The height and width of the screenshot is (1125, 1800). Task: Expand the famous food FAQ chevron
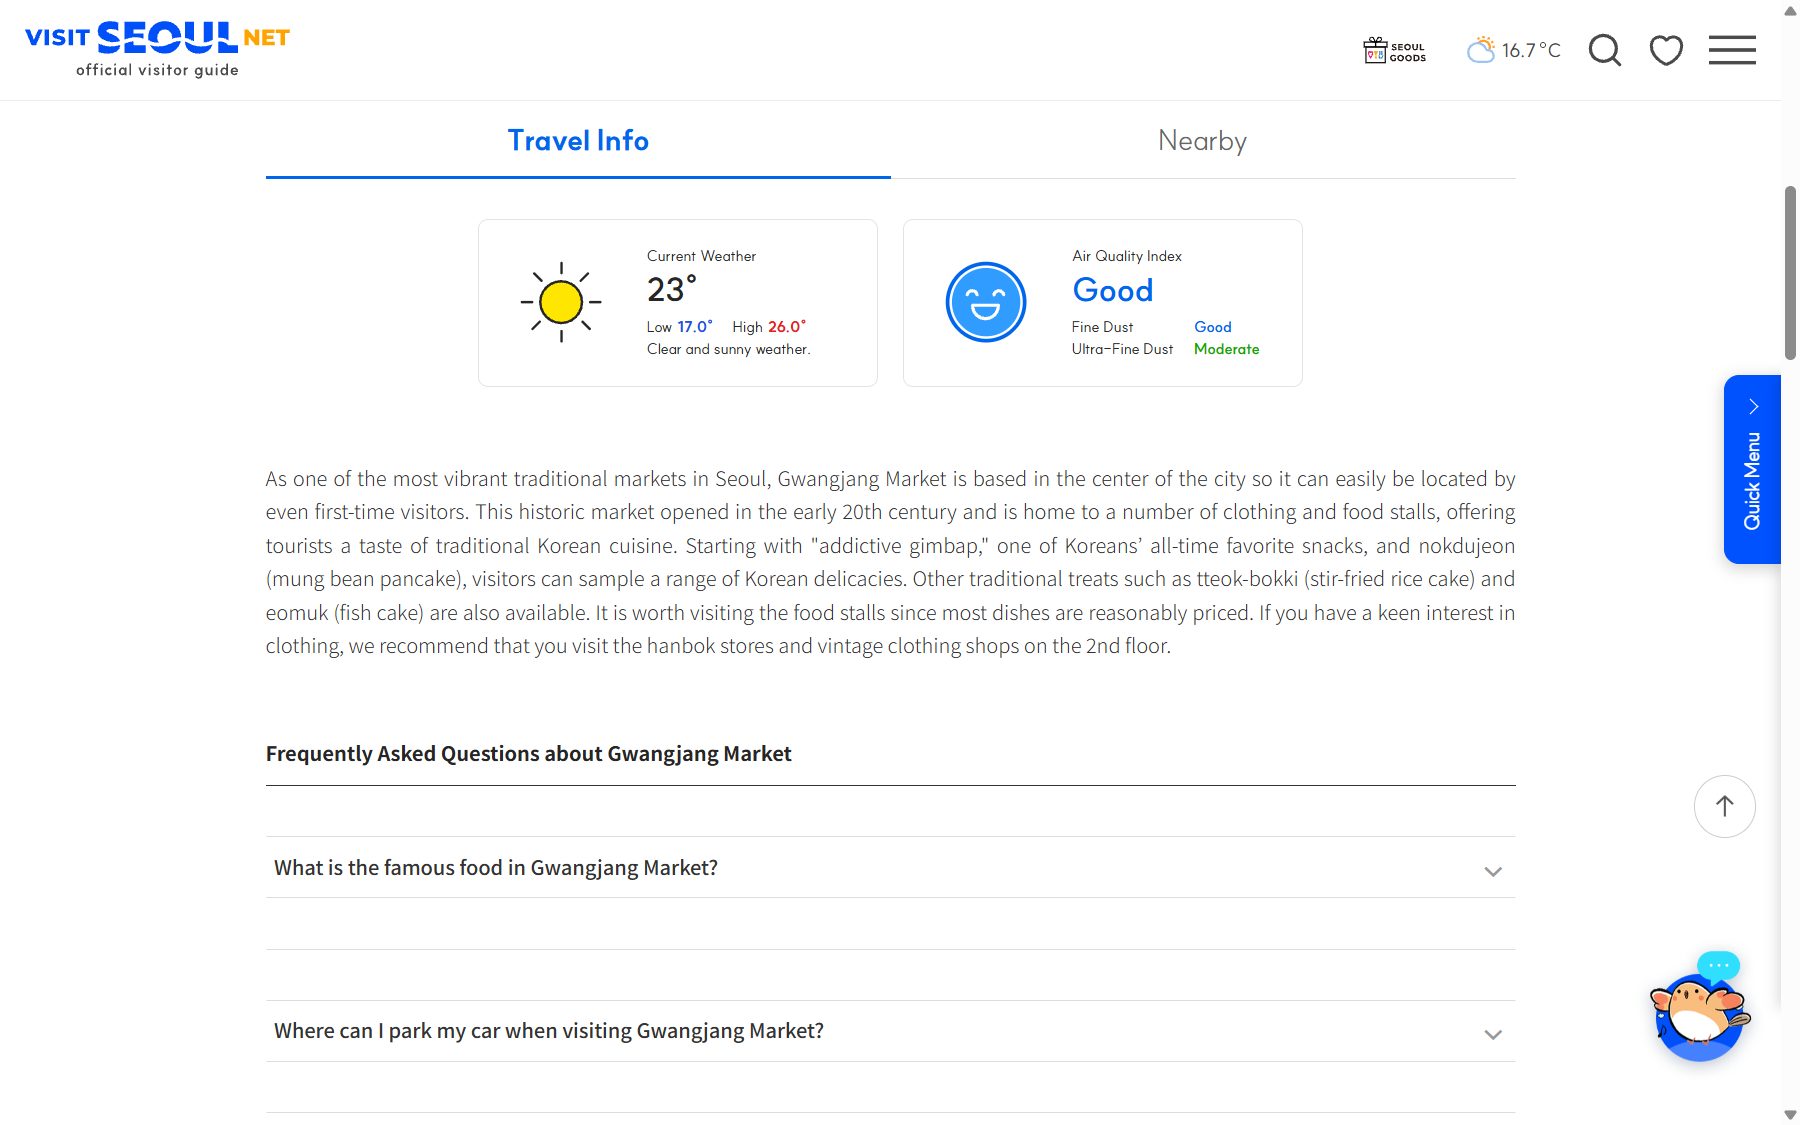pyautogui.click(x=1493, y=871)
